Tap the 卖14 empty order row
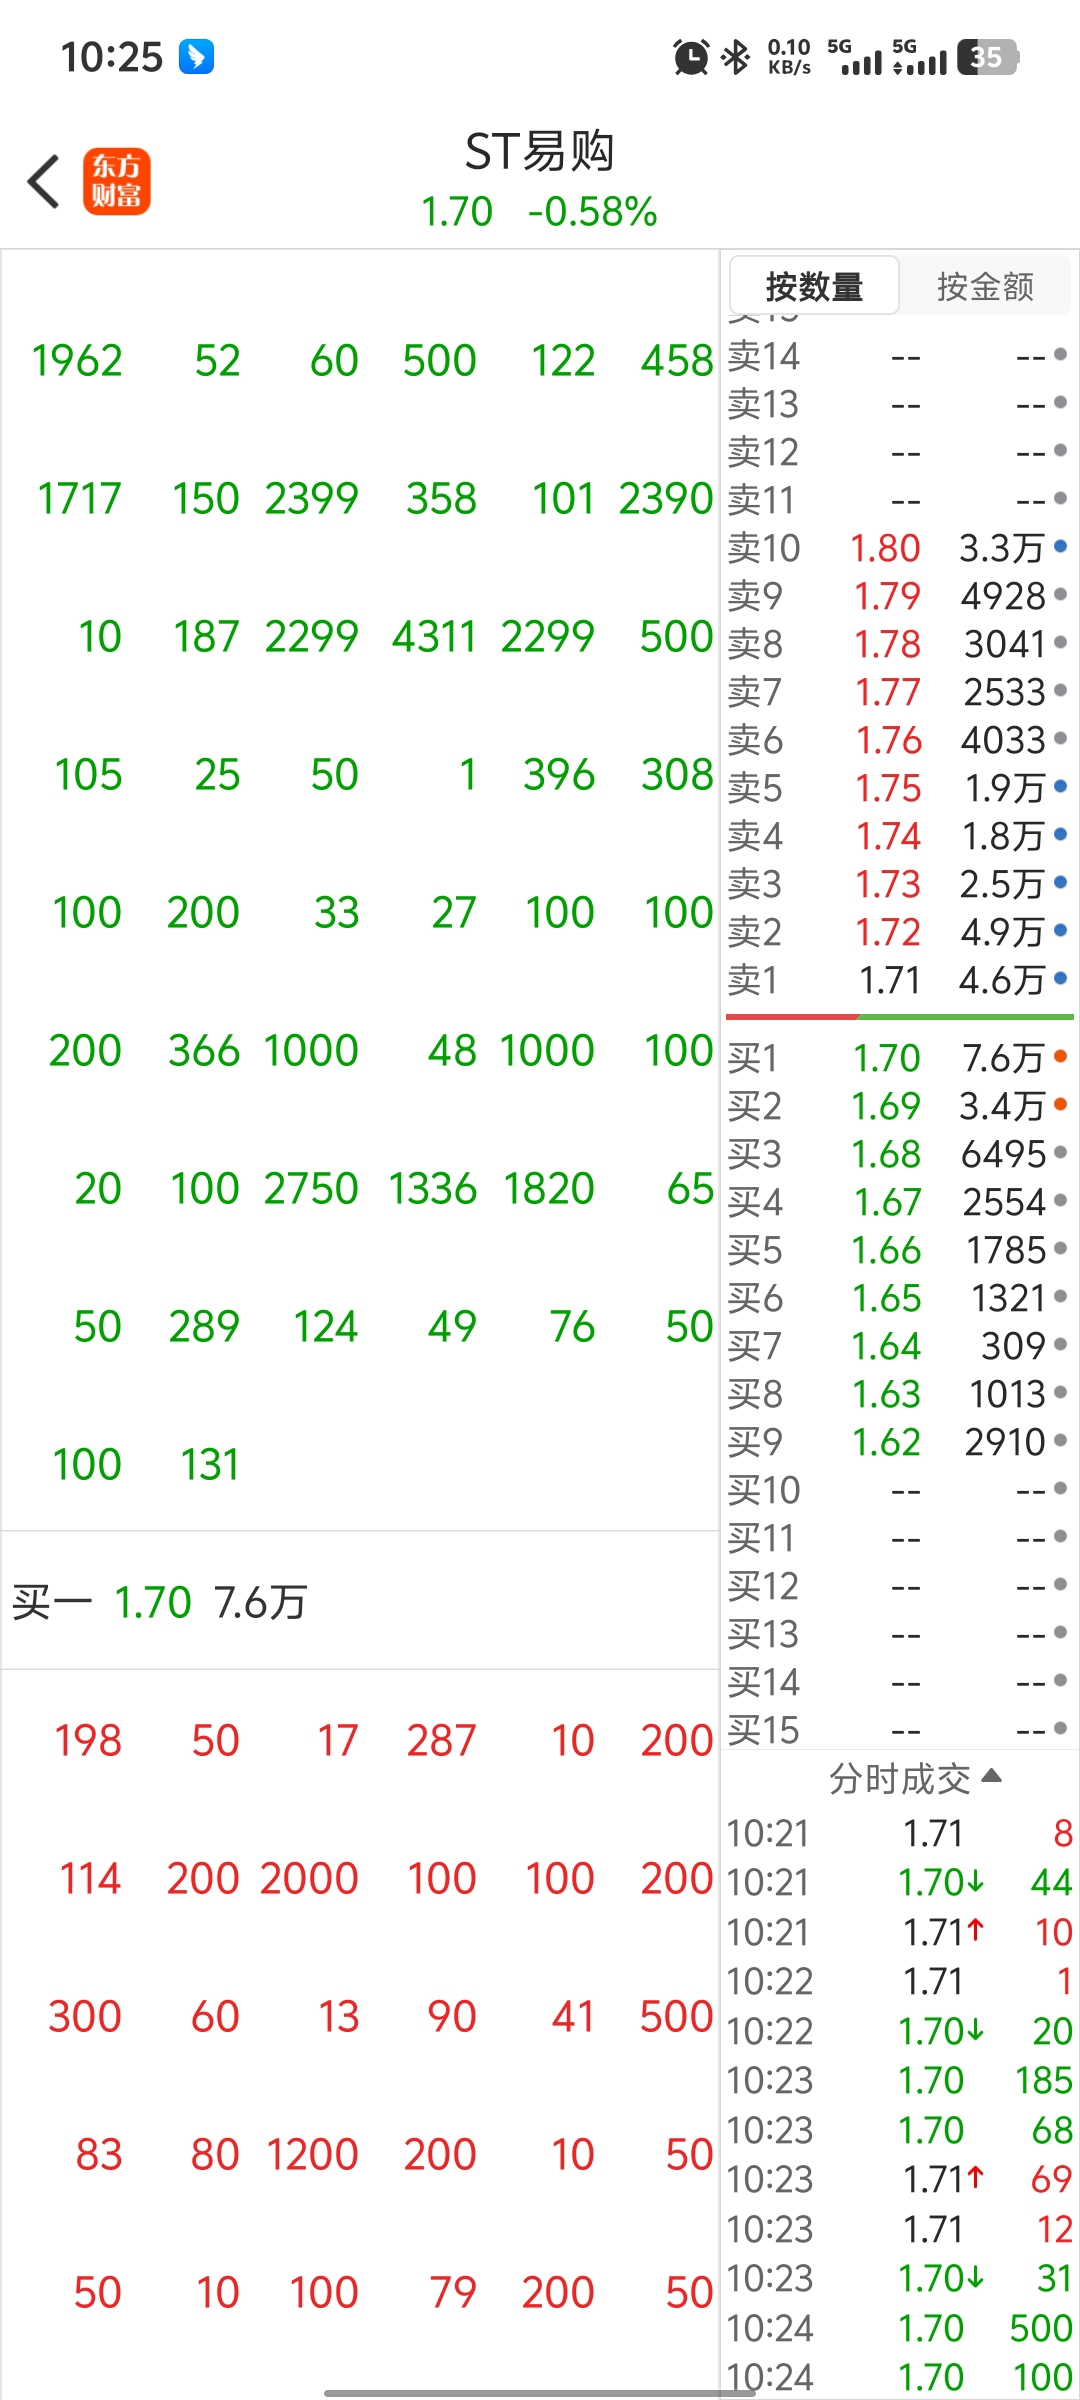1080x2400 pixels. [898, 356]
